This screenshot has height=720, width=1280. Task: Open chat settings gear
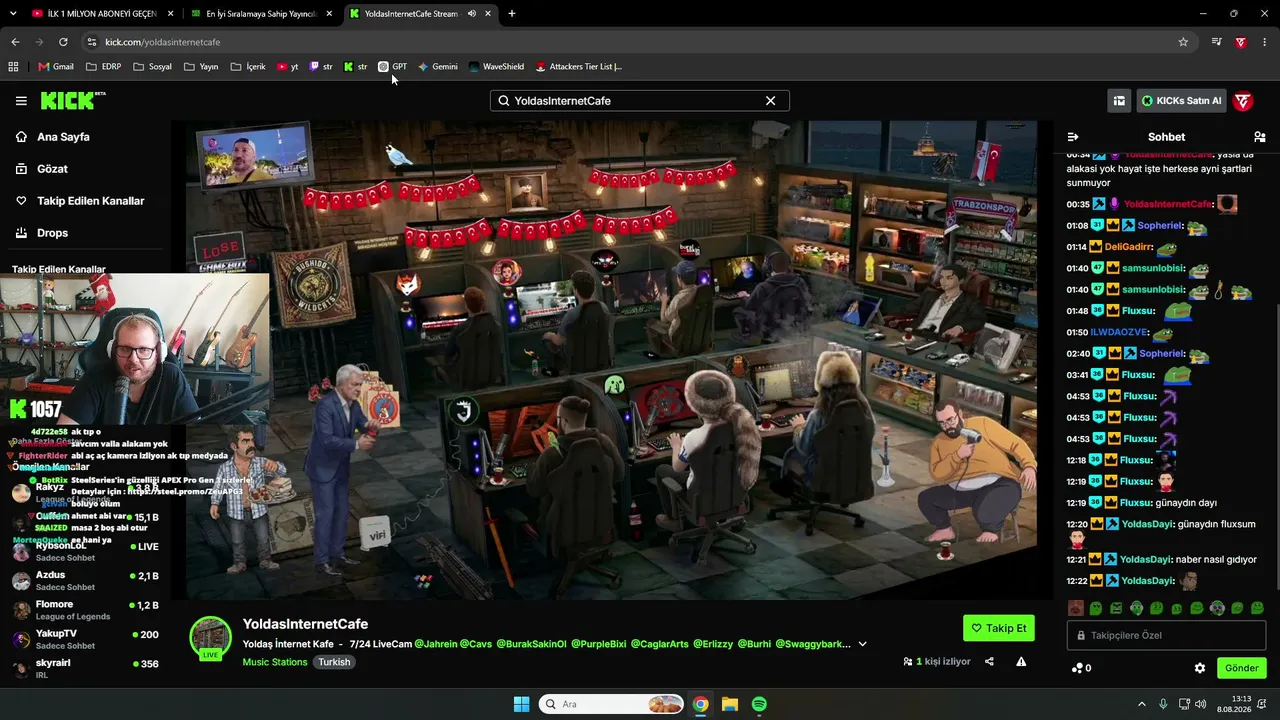coord(1200,668)
